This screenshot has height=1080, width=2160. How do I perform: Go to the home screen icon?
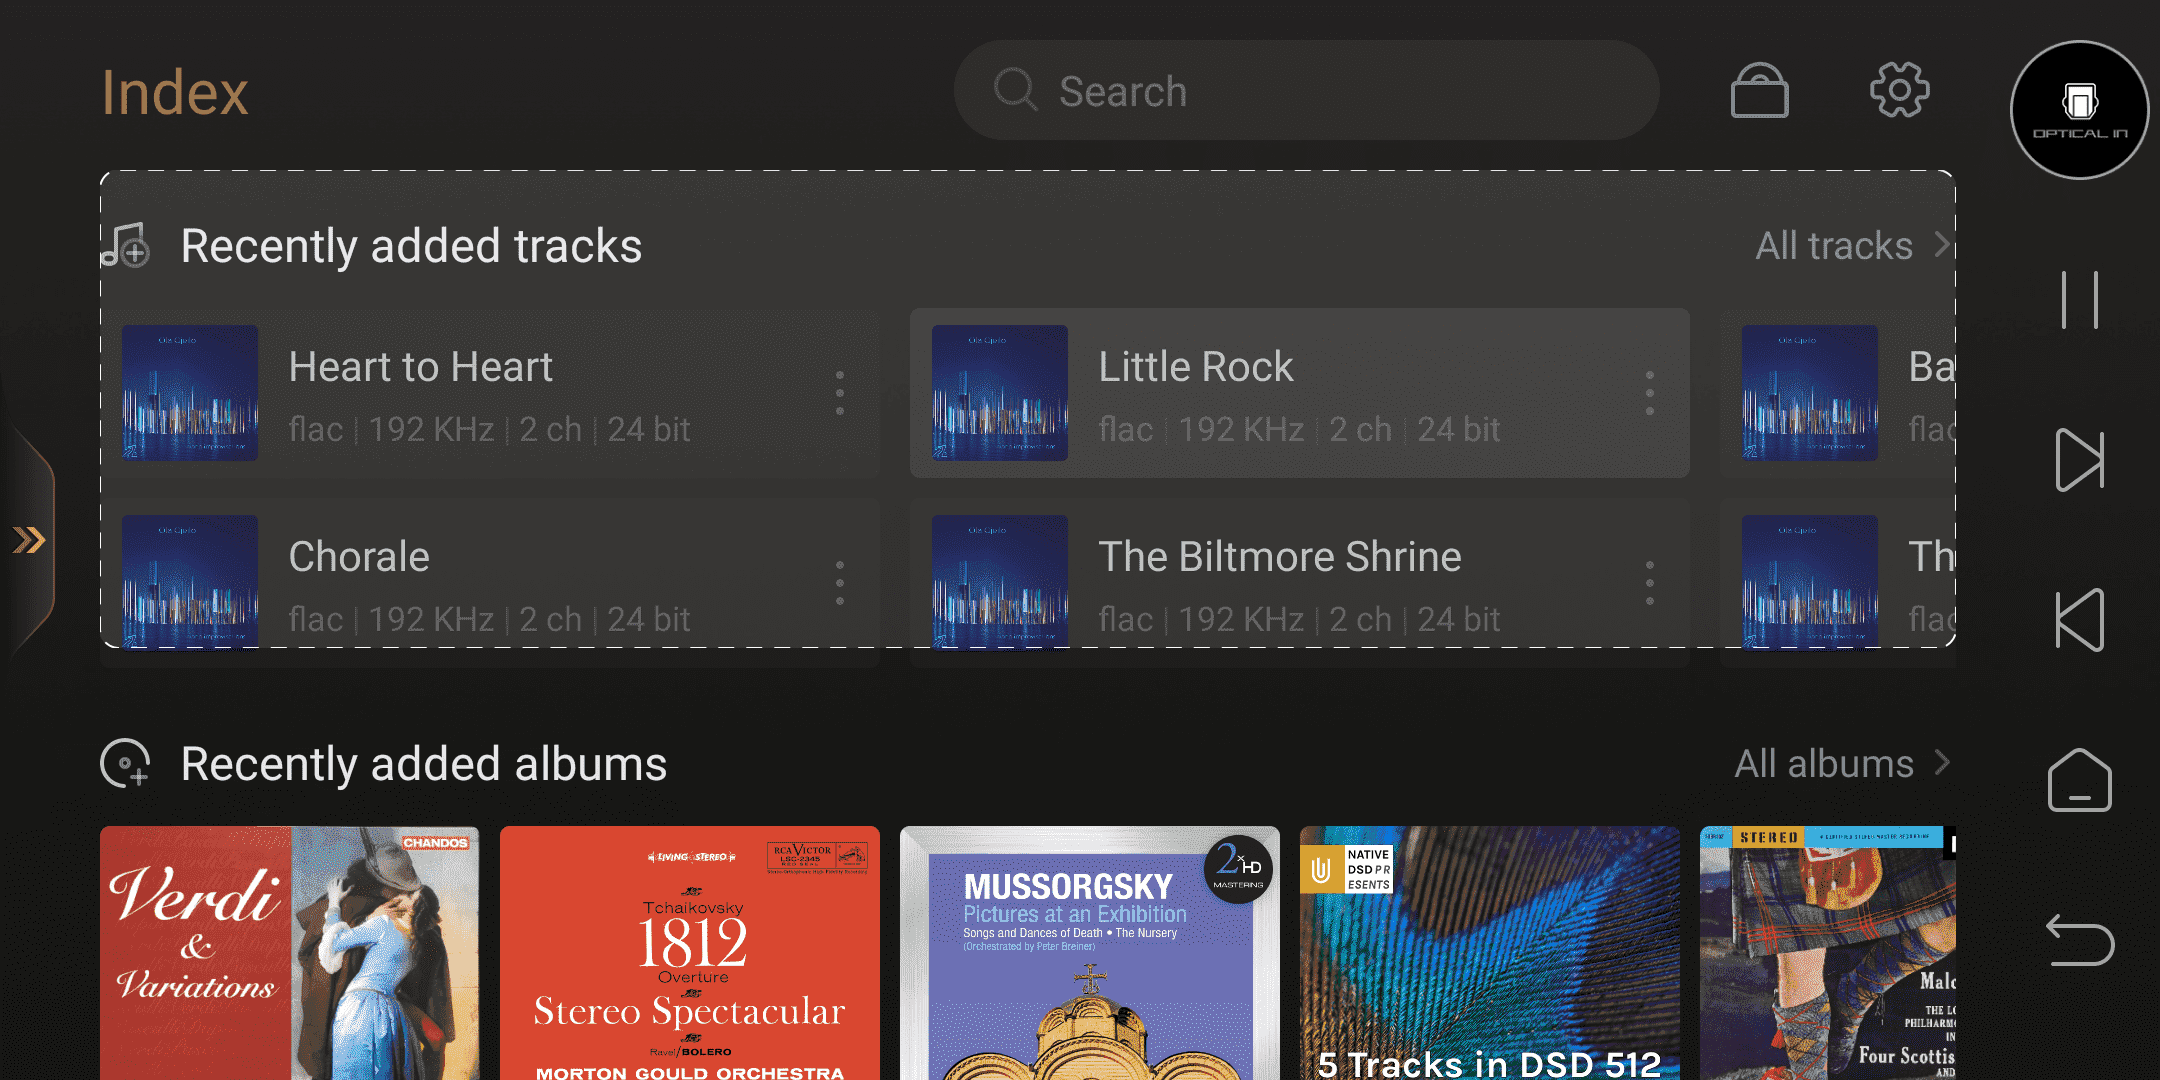tap(2080, 780)
